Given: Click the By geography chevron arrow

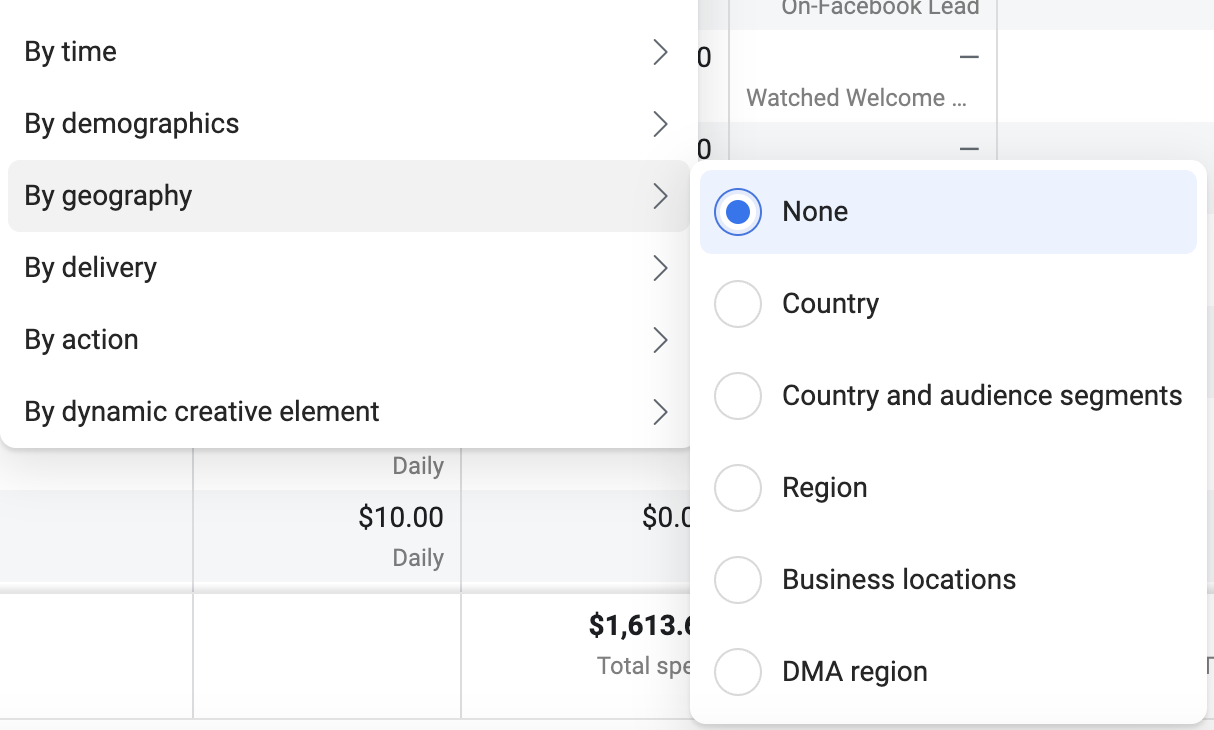Looking at the screenshot, I should click(x=660, y=196).
